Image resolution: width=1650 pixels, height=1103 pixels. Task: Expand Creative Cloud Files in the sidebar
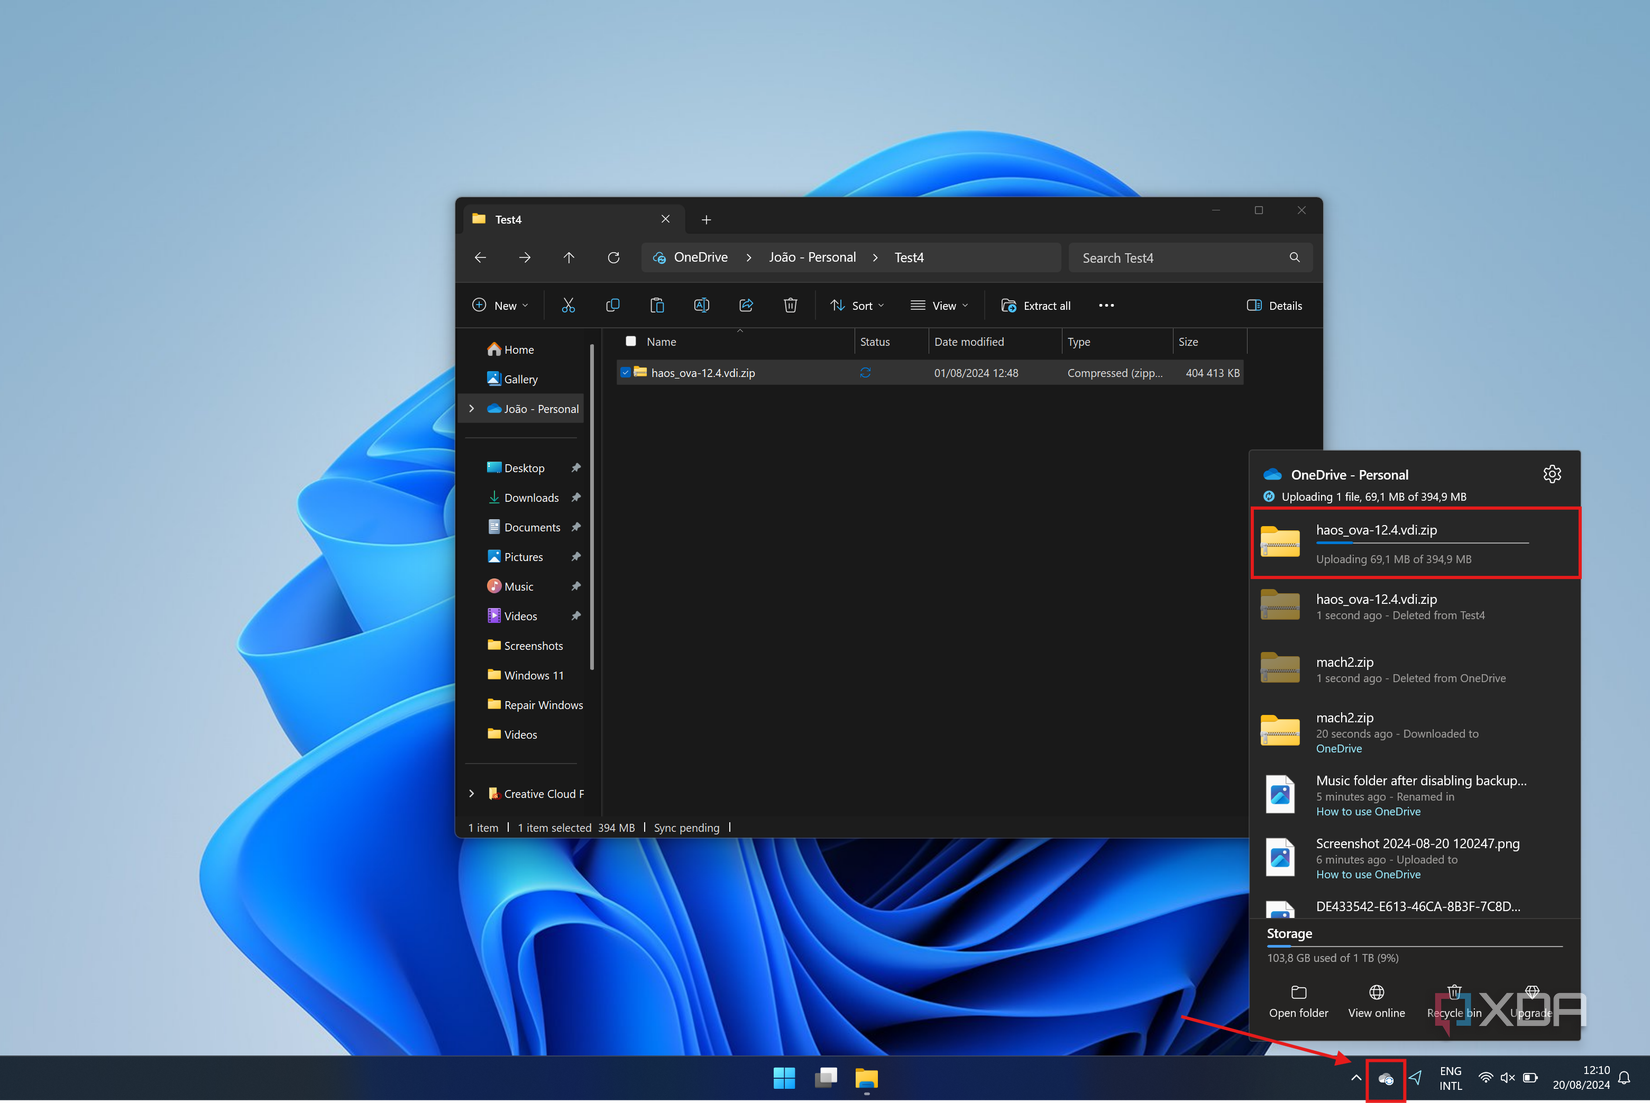[x=471, y=793]
